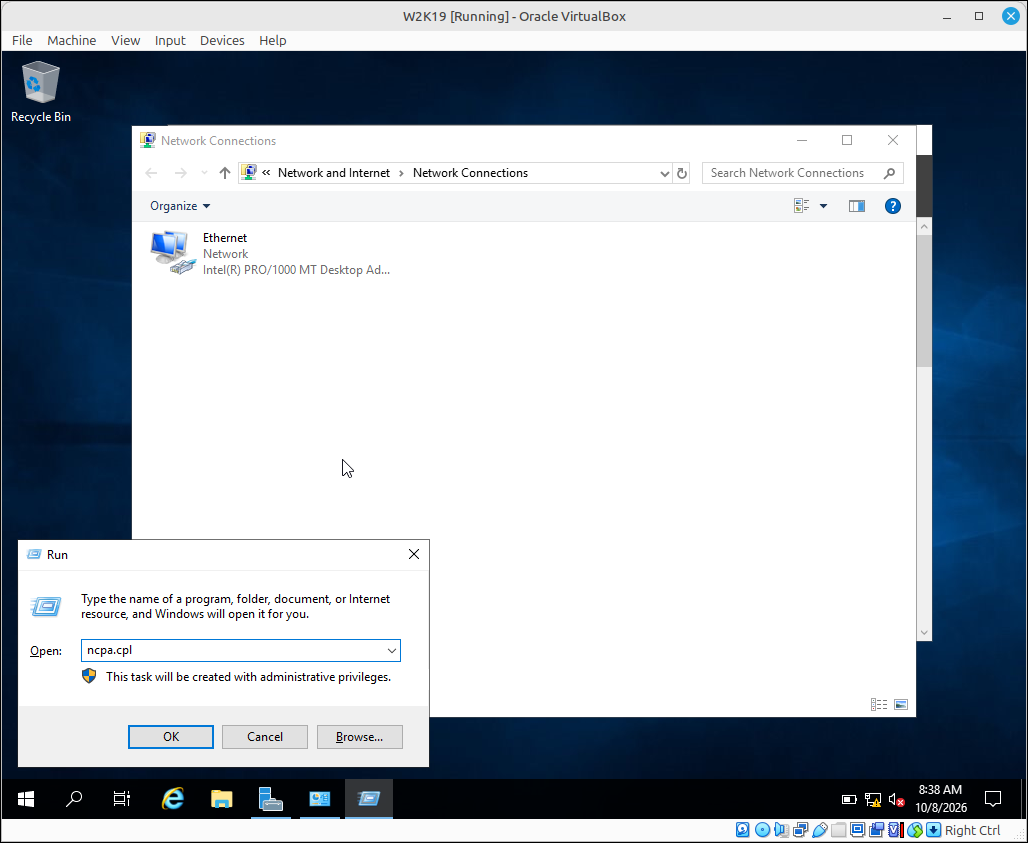Image resolution: width=1028 pixels, height=843 pixels.
Task: Click the Windows Start button
Action: point(26,798)
